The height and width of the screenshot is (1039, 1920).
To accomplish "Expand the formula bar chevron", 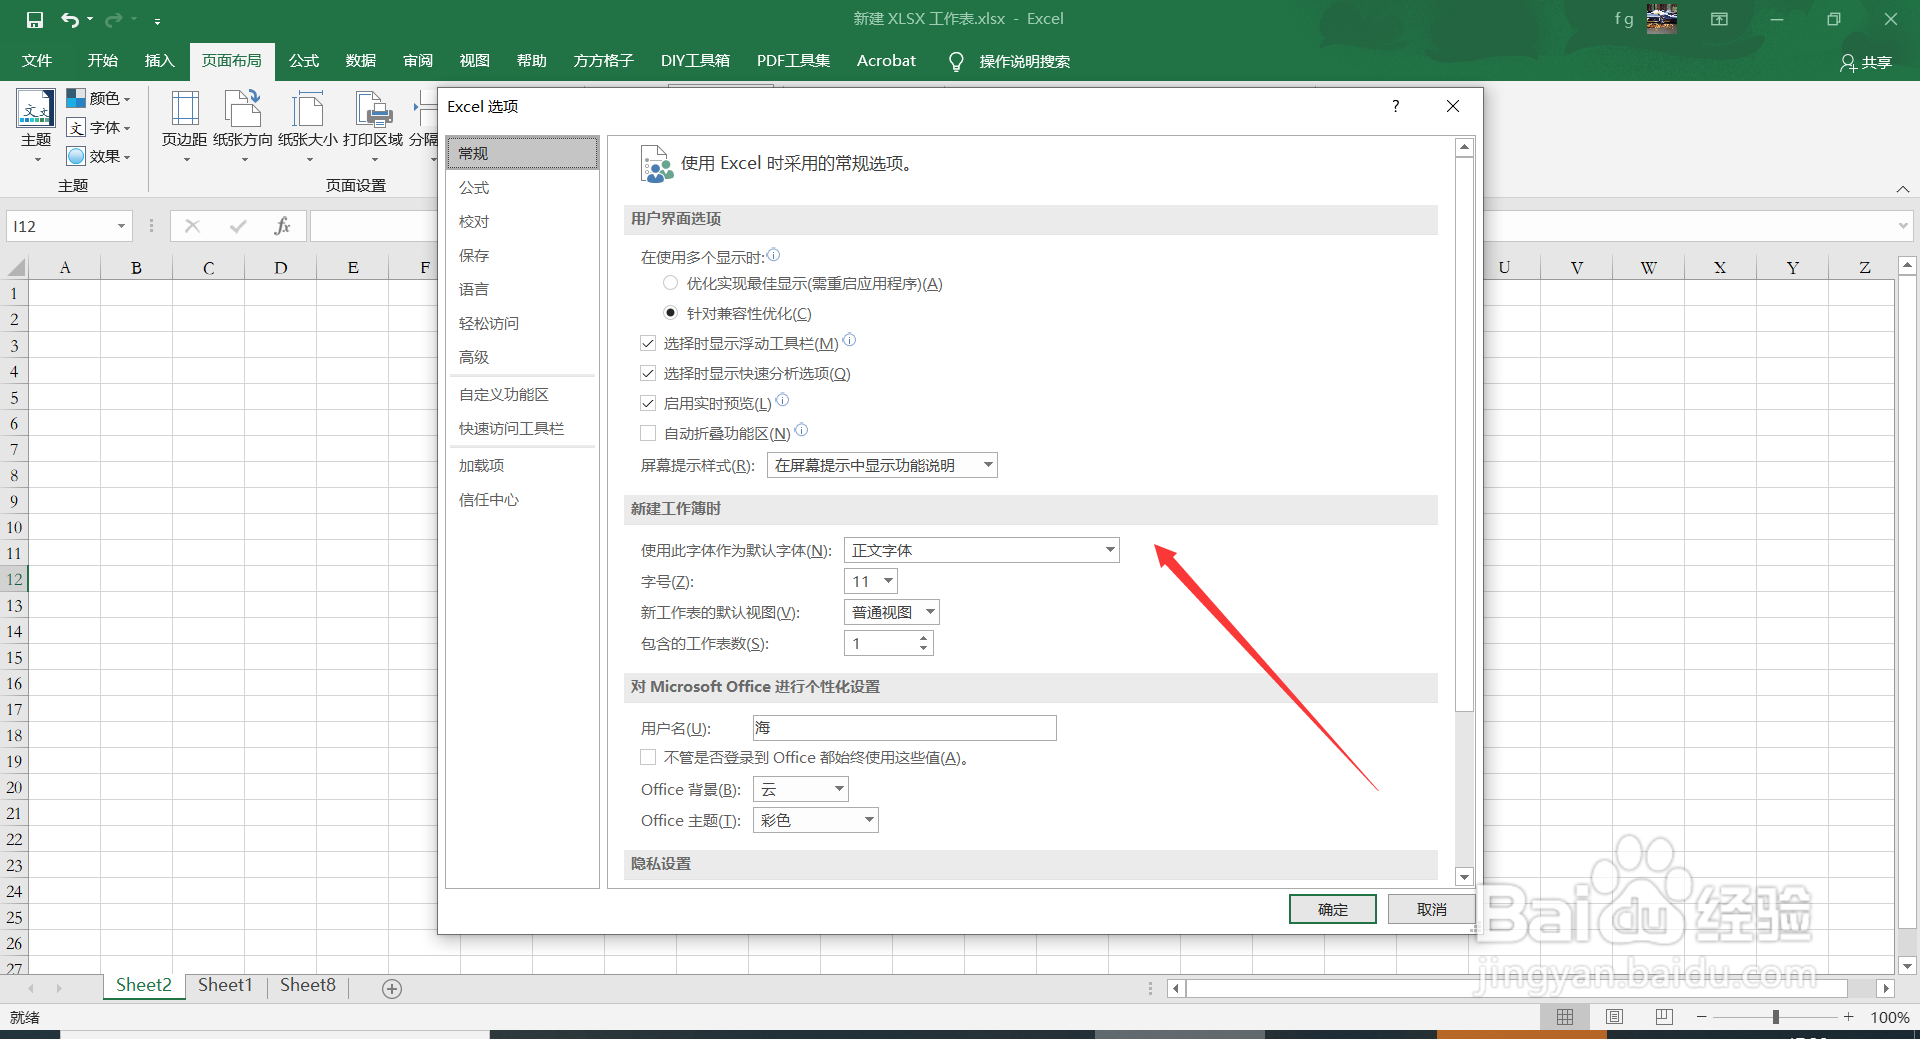I will pyautogui.click(x=1903, y=226).
